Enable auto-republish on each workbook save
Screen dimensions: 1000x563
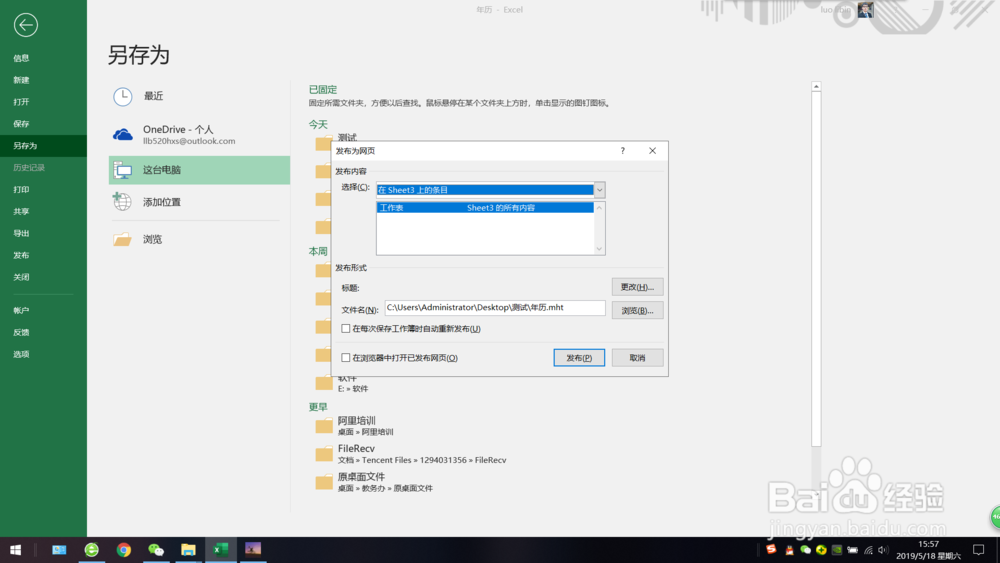click(346, 329)
